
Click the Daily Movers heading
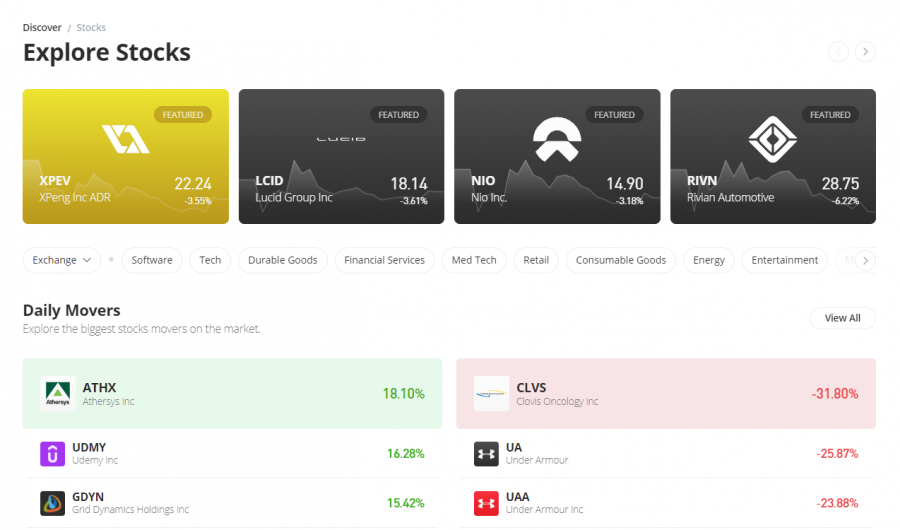pyautogui.click(x=72, y=310)
